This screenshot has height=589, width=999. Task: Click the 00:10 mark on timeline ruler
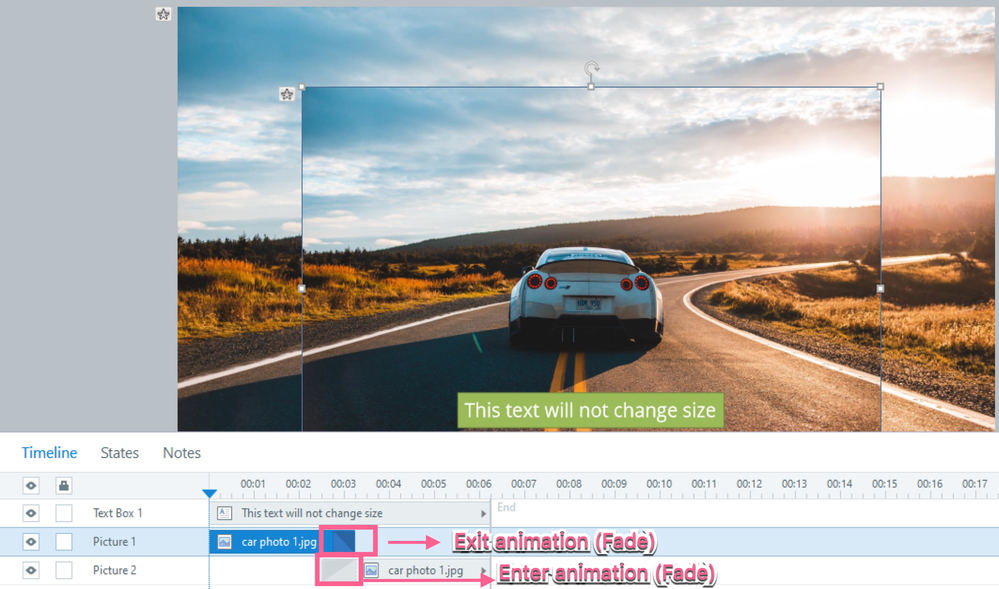659,484
